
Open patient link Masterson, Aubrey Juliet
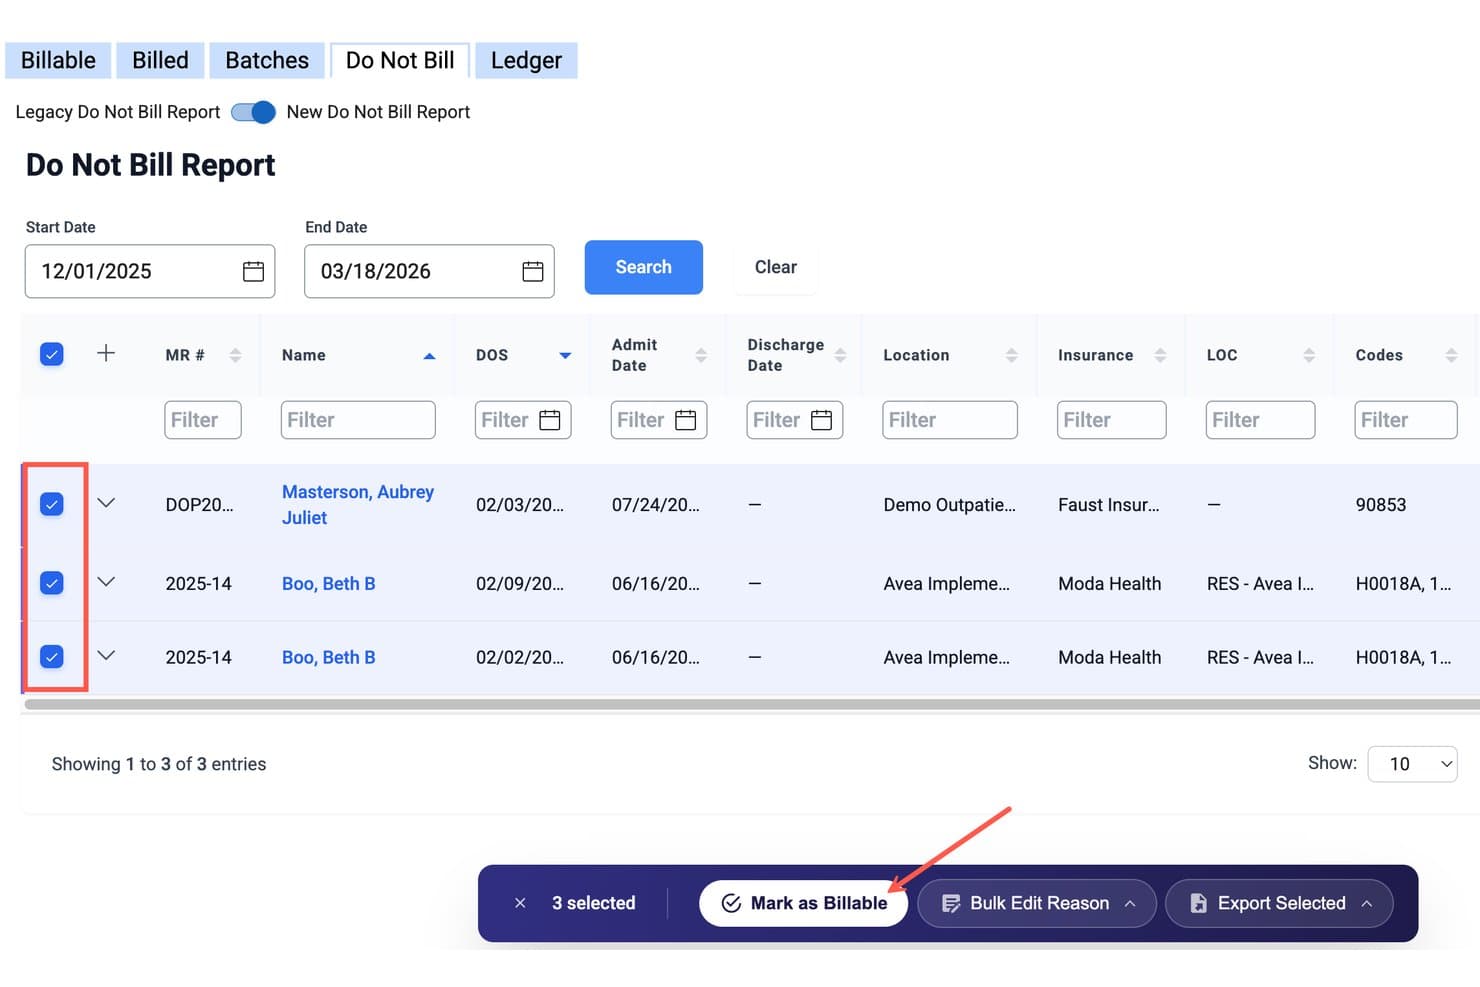tap(358, 505)
